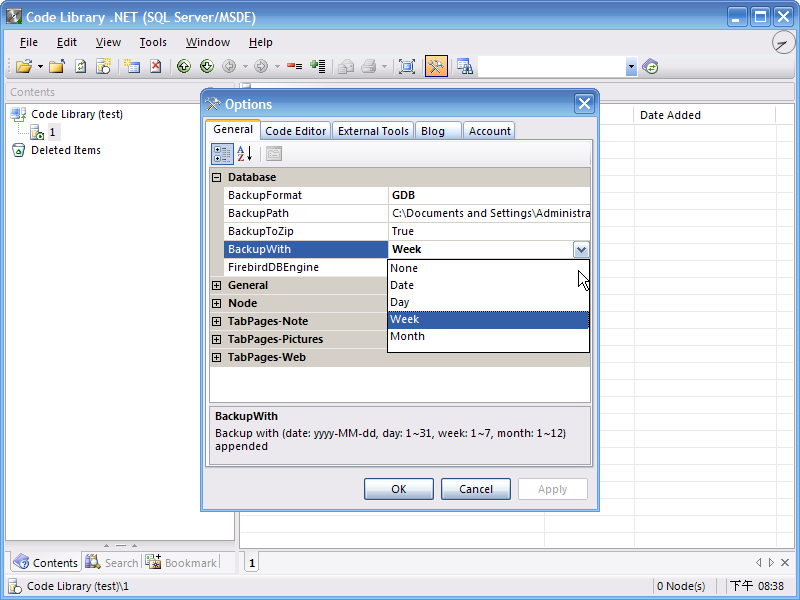The width and height of the screenshot is (800, 600).
Task: Toggle the Full Screen toolbar icon
Action: [407, 66]
